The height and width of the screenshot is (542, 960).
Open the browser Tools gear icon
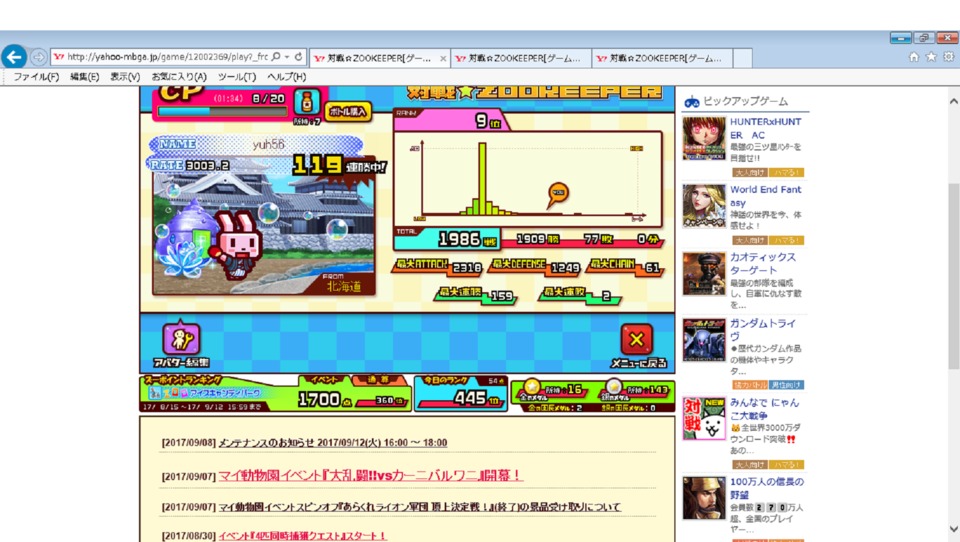click(x=948, y=57)
